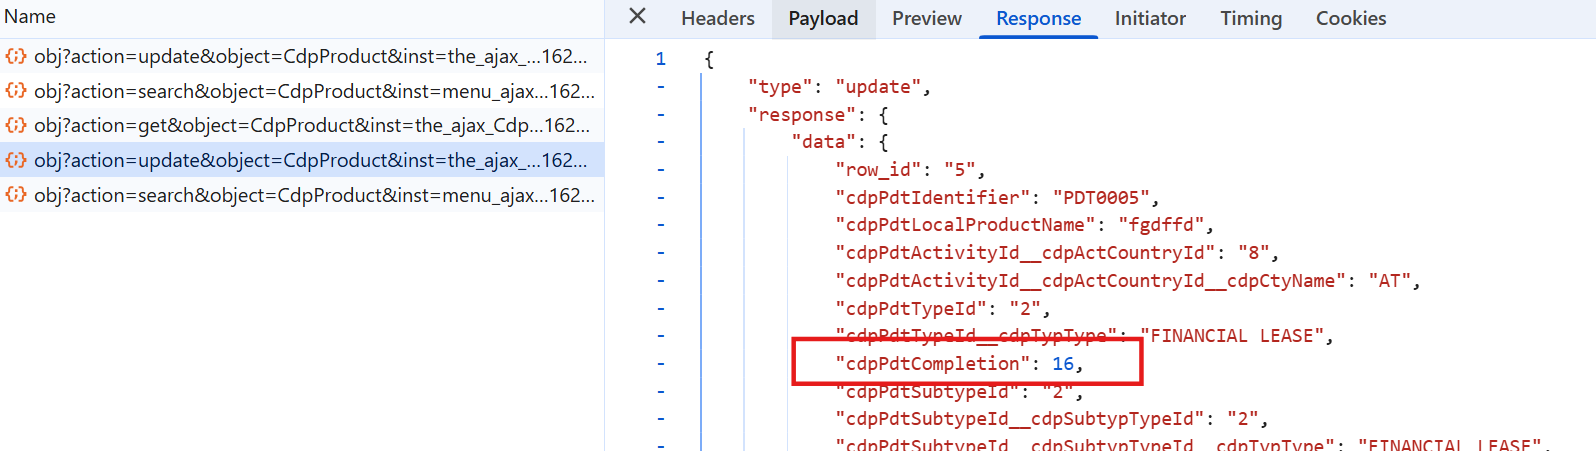Viewport: 1596px width, 451px height.
Task: Switch to the Headers tab
Action: [x=717, y=19]
